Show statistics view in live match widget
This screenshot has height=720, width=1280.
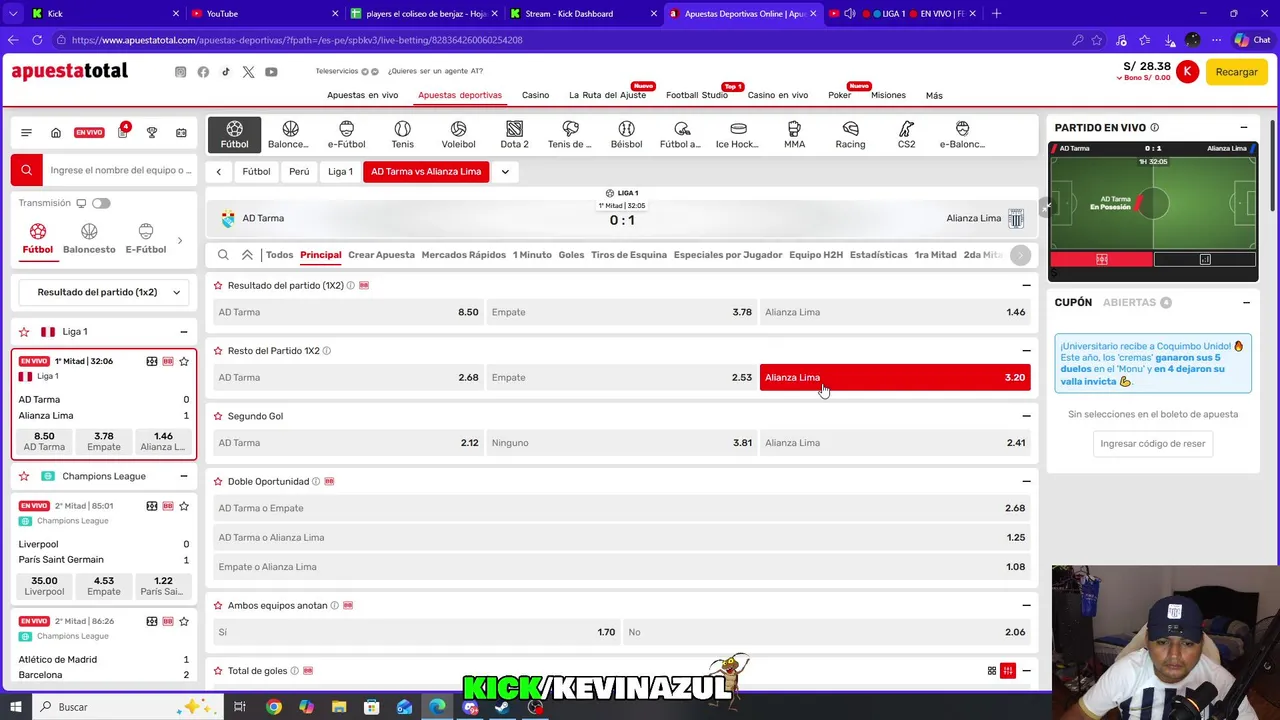click(1205, 259)
